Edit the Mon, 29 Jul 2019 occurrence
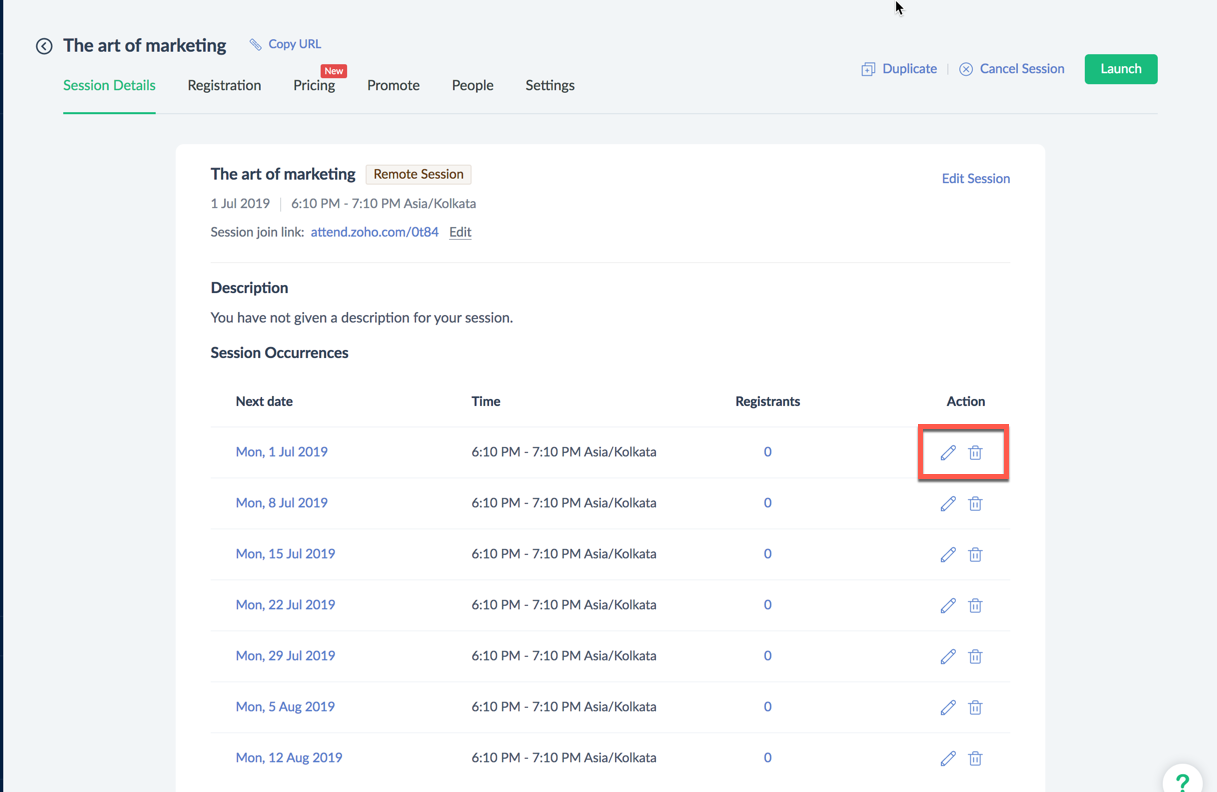Image resolution: width=1217 pixels, height=792 pixels. [x=948, y=656]
